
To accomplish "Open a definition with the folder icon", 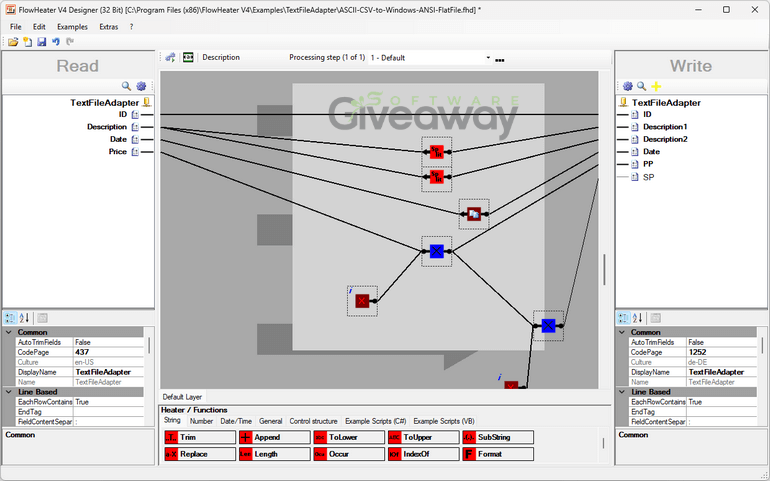I will click(13, 42).
